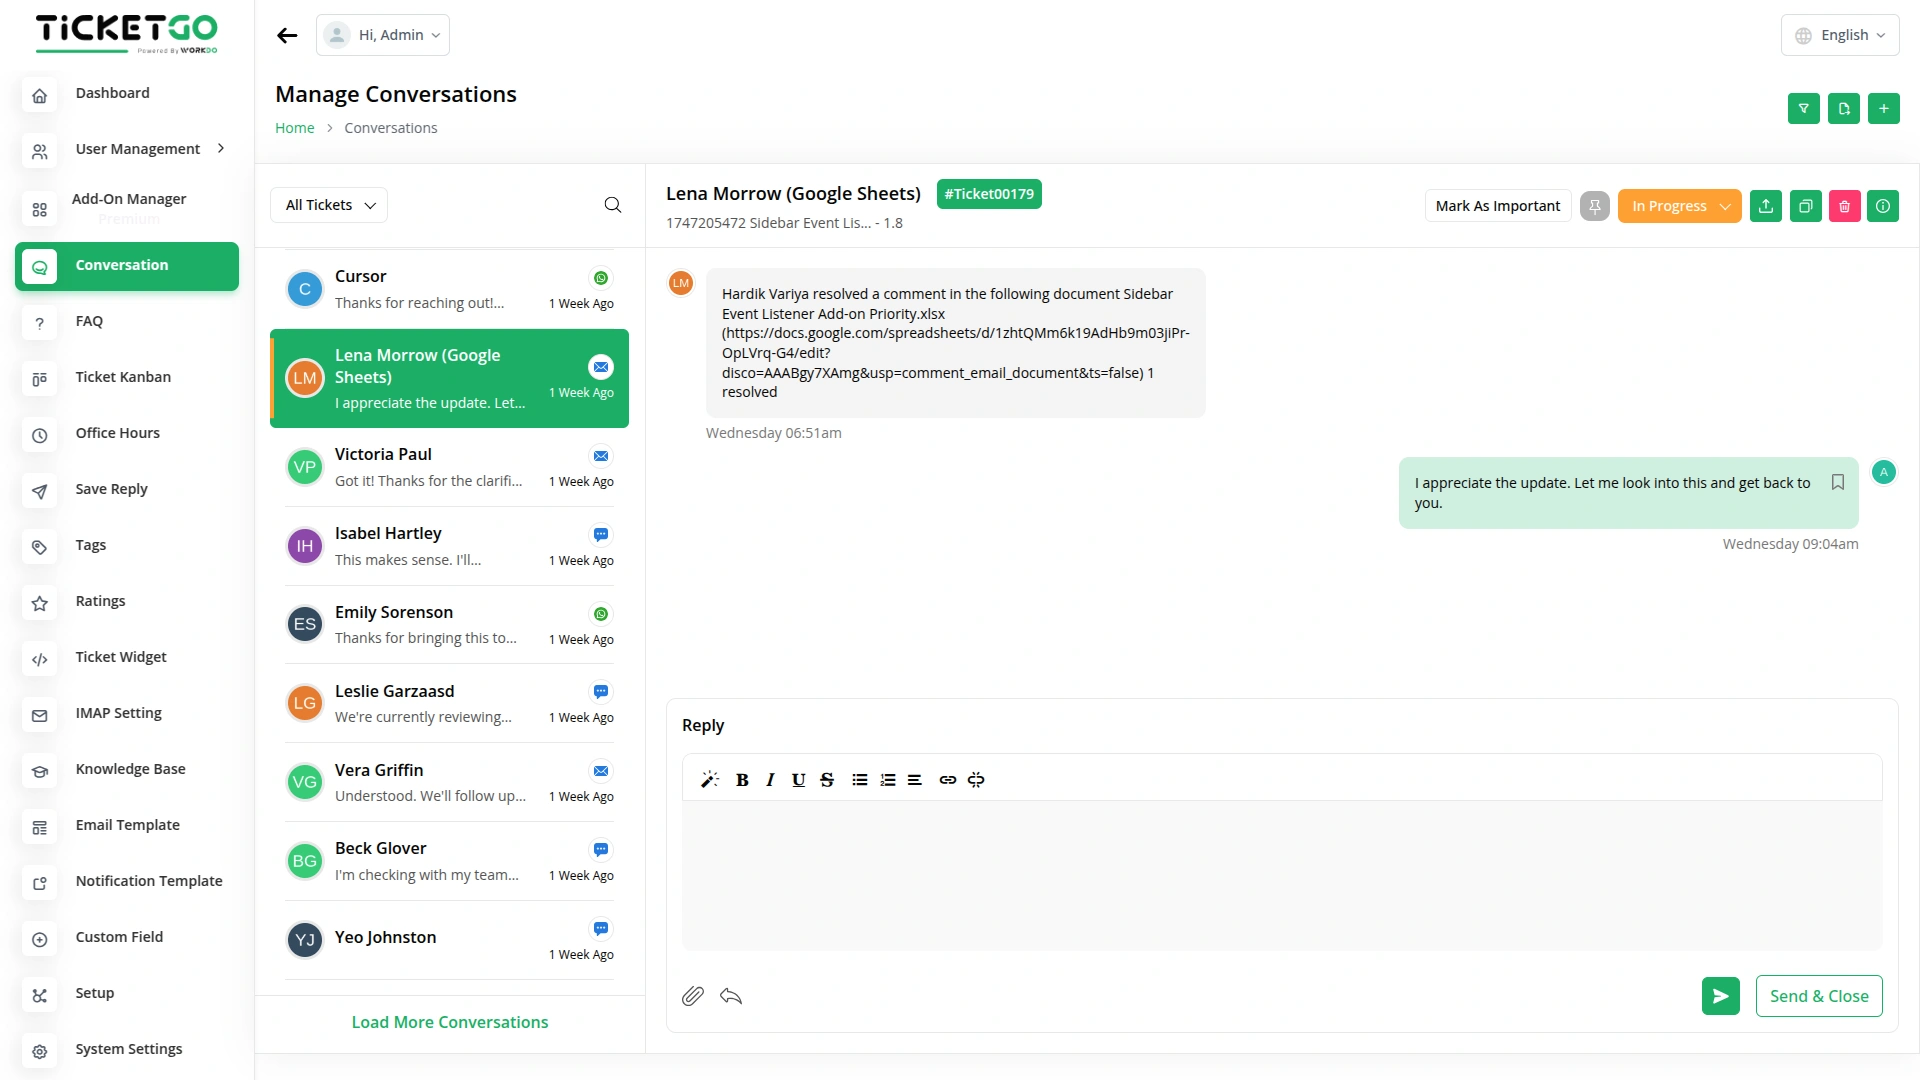
Task: Toggle the pin icon beside Mark As Important
Action: pyautogui.click(x=1595, y=206)
